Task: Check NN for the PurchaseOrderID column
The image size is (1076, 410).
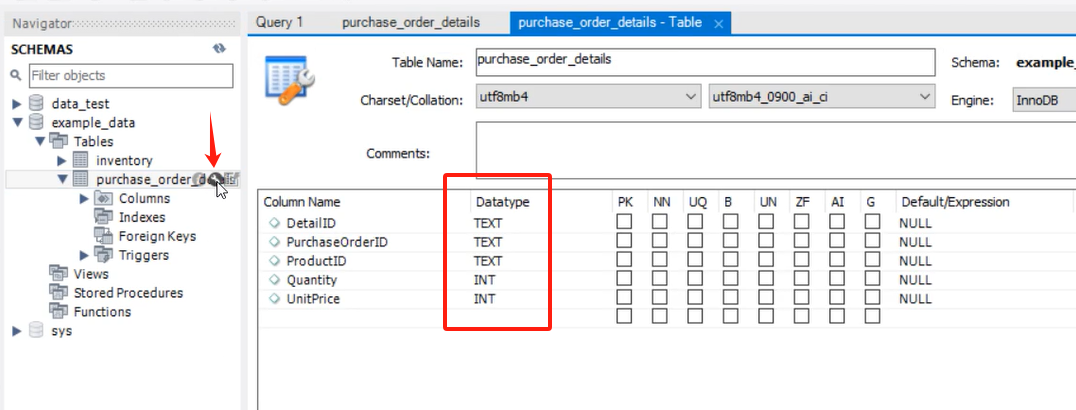Action: click(661, 242)
